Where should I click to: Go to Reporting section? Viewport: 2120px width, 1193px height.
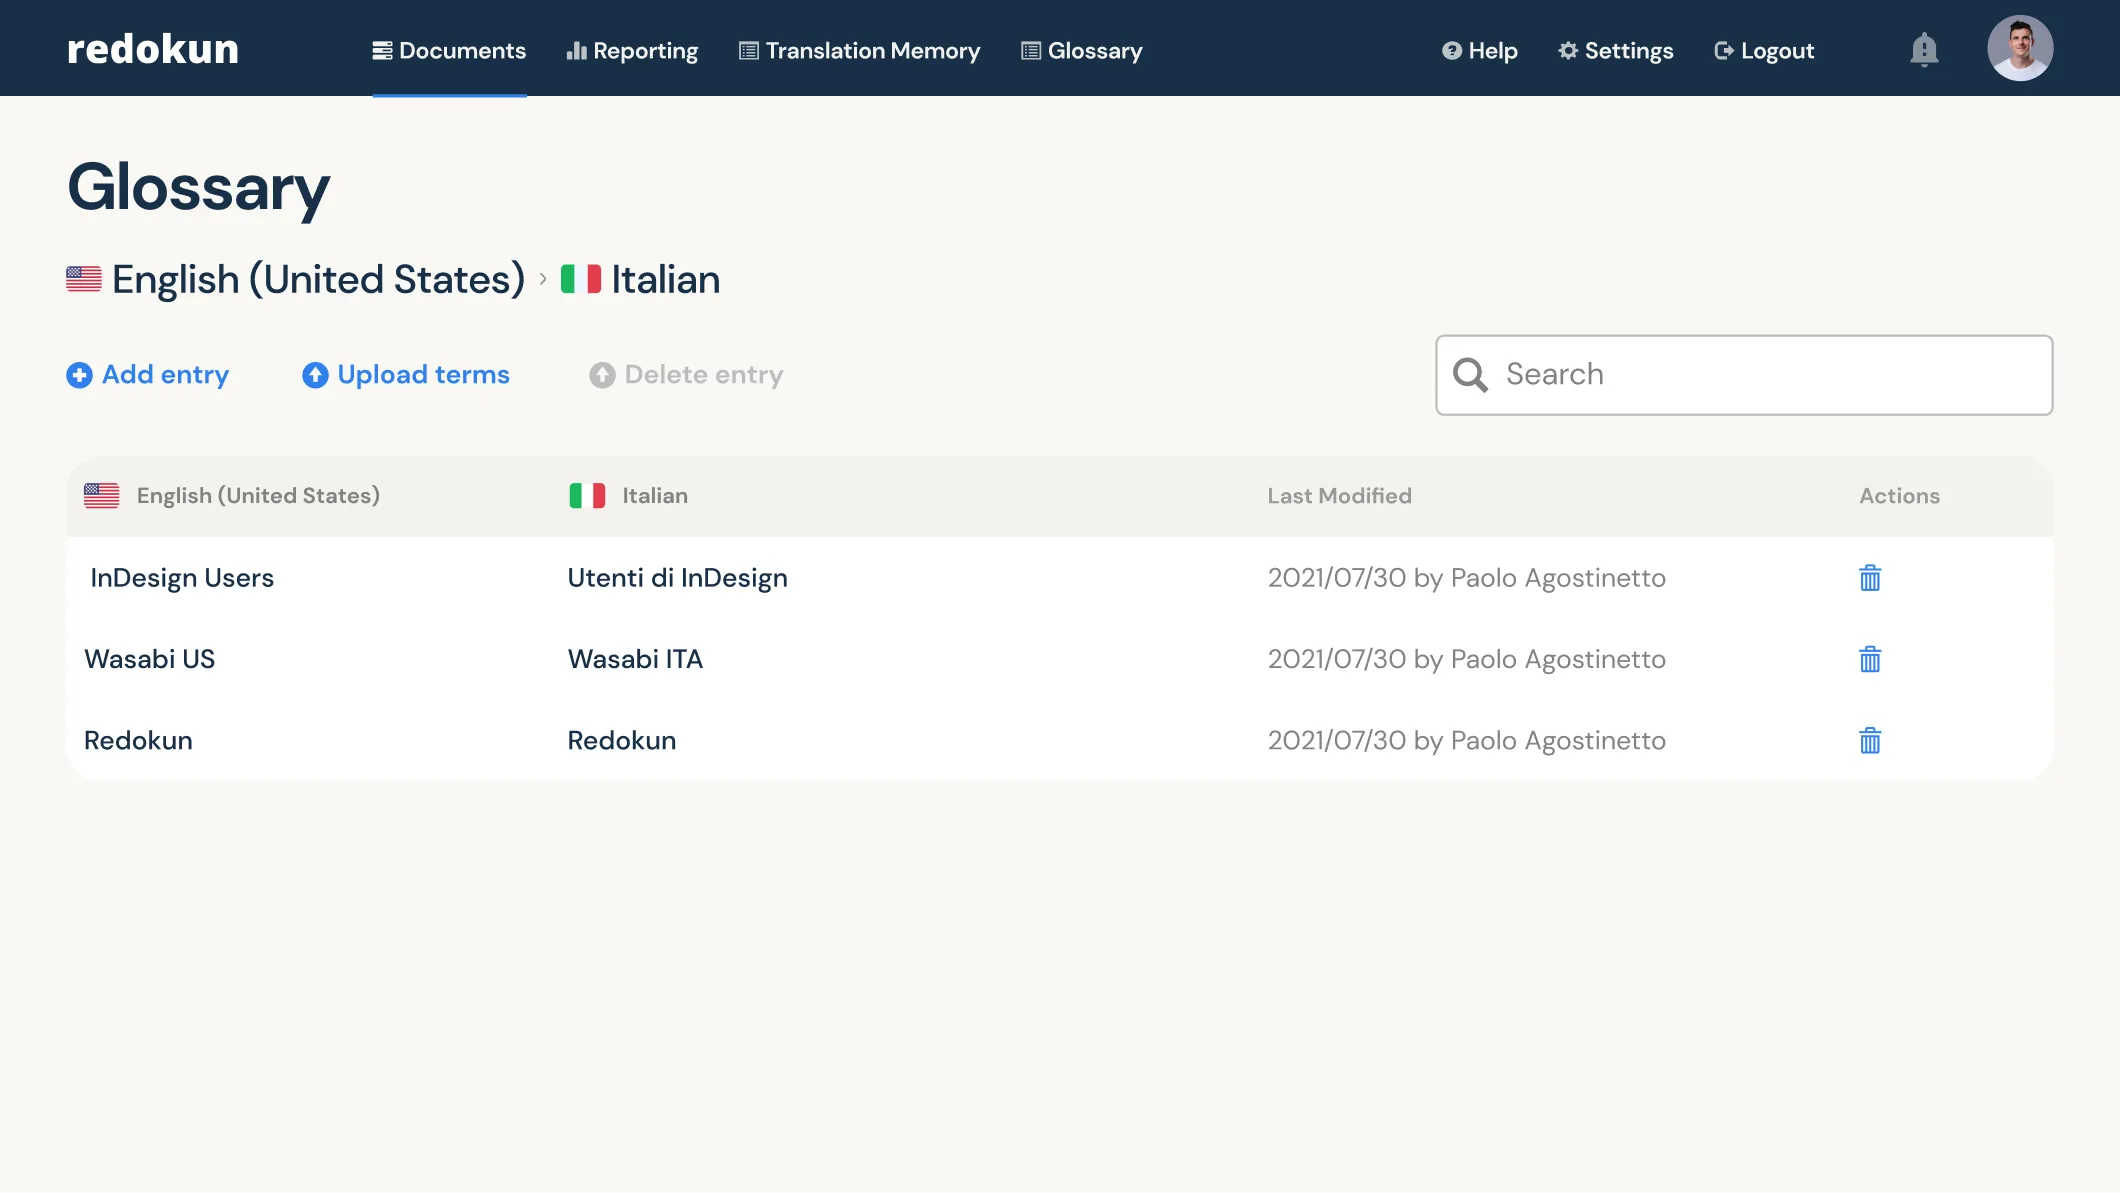(x=632, y=51)
